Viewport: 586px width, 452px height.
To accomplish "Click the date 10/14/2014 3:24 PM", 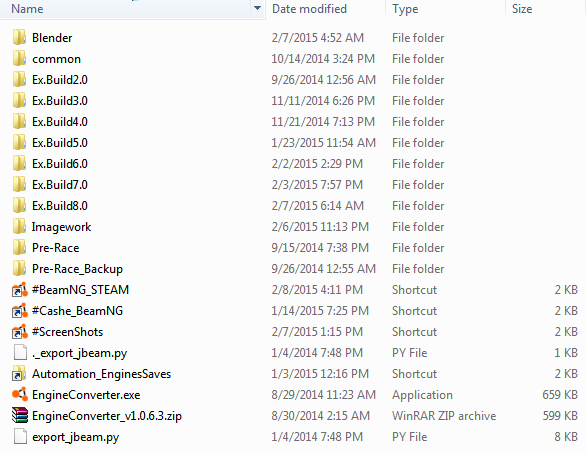I will click(323, 59).
